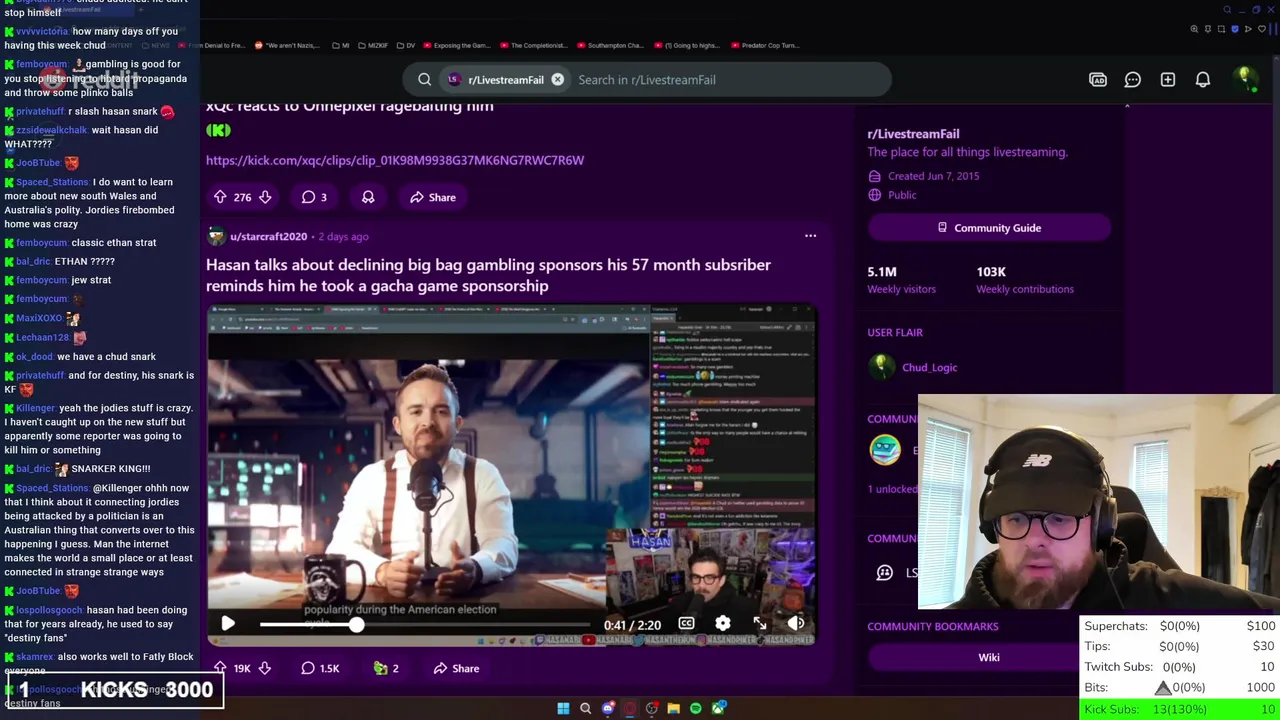The image size is (1280, 720).
Task: Mute the video with the volume icon
Action: click(x=796, y=623)
